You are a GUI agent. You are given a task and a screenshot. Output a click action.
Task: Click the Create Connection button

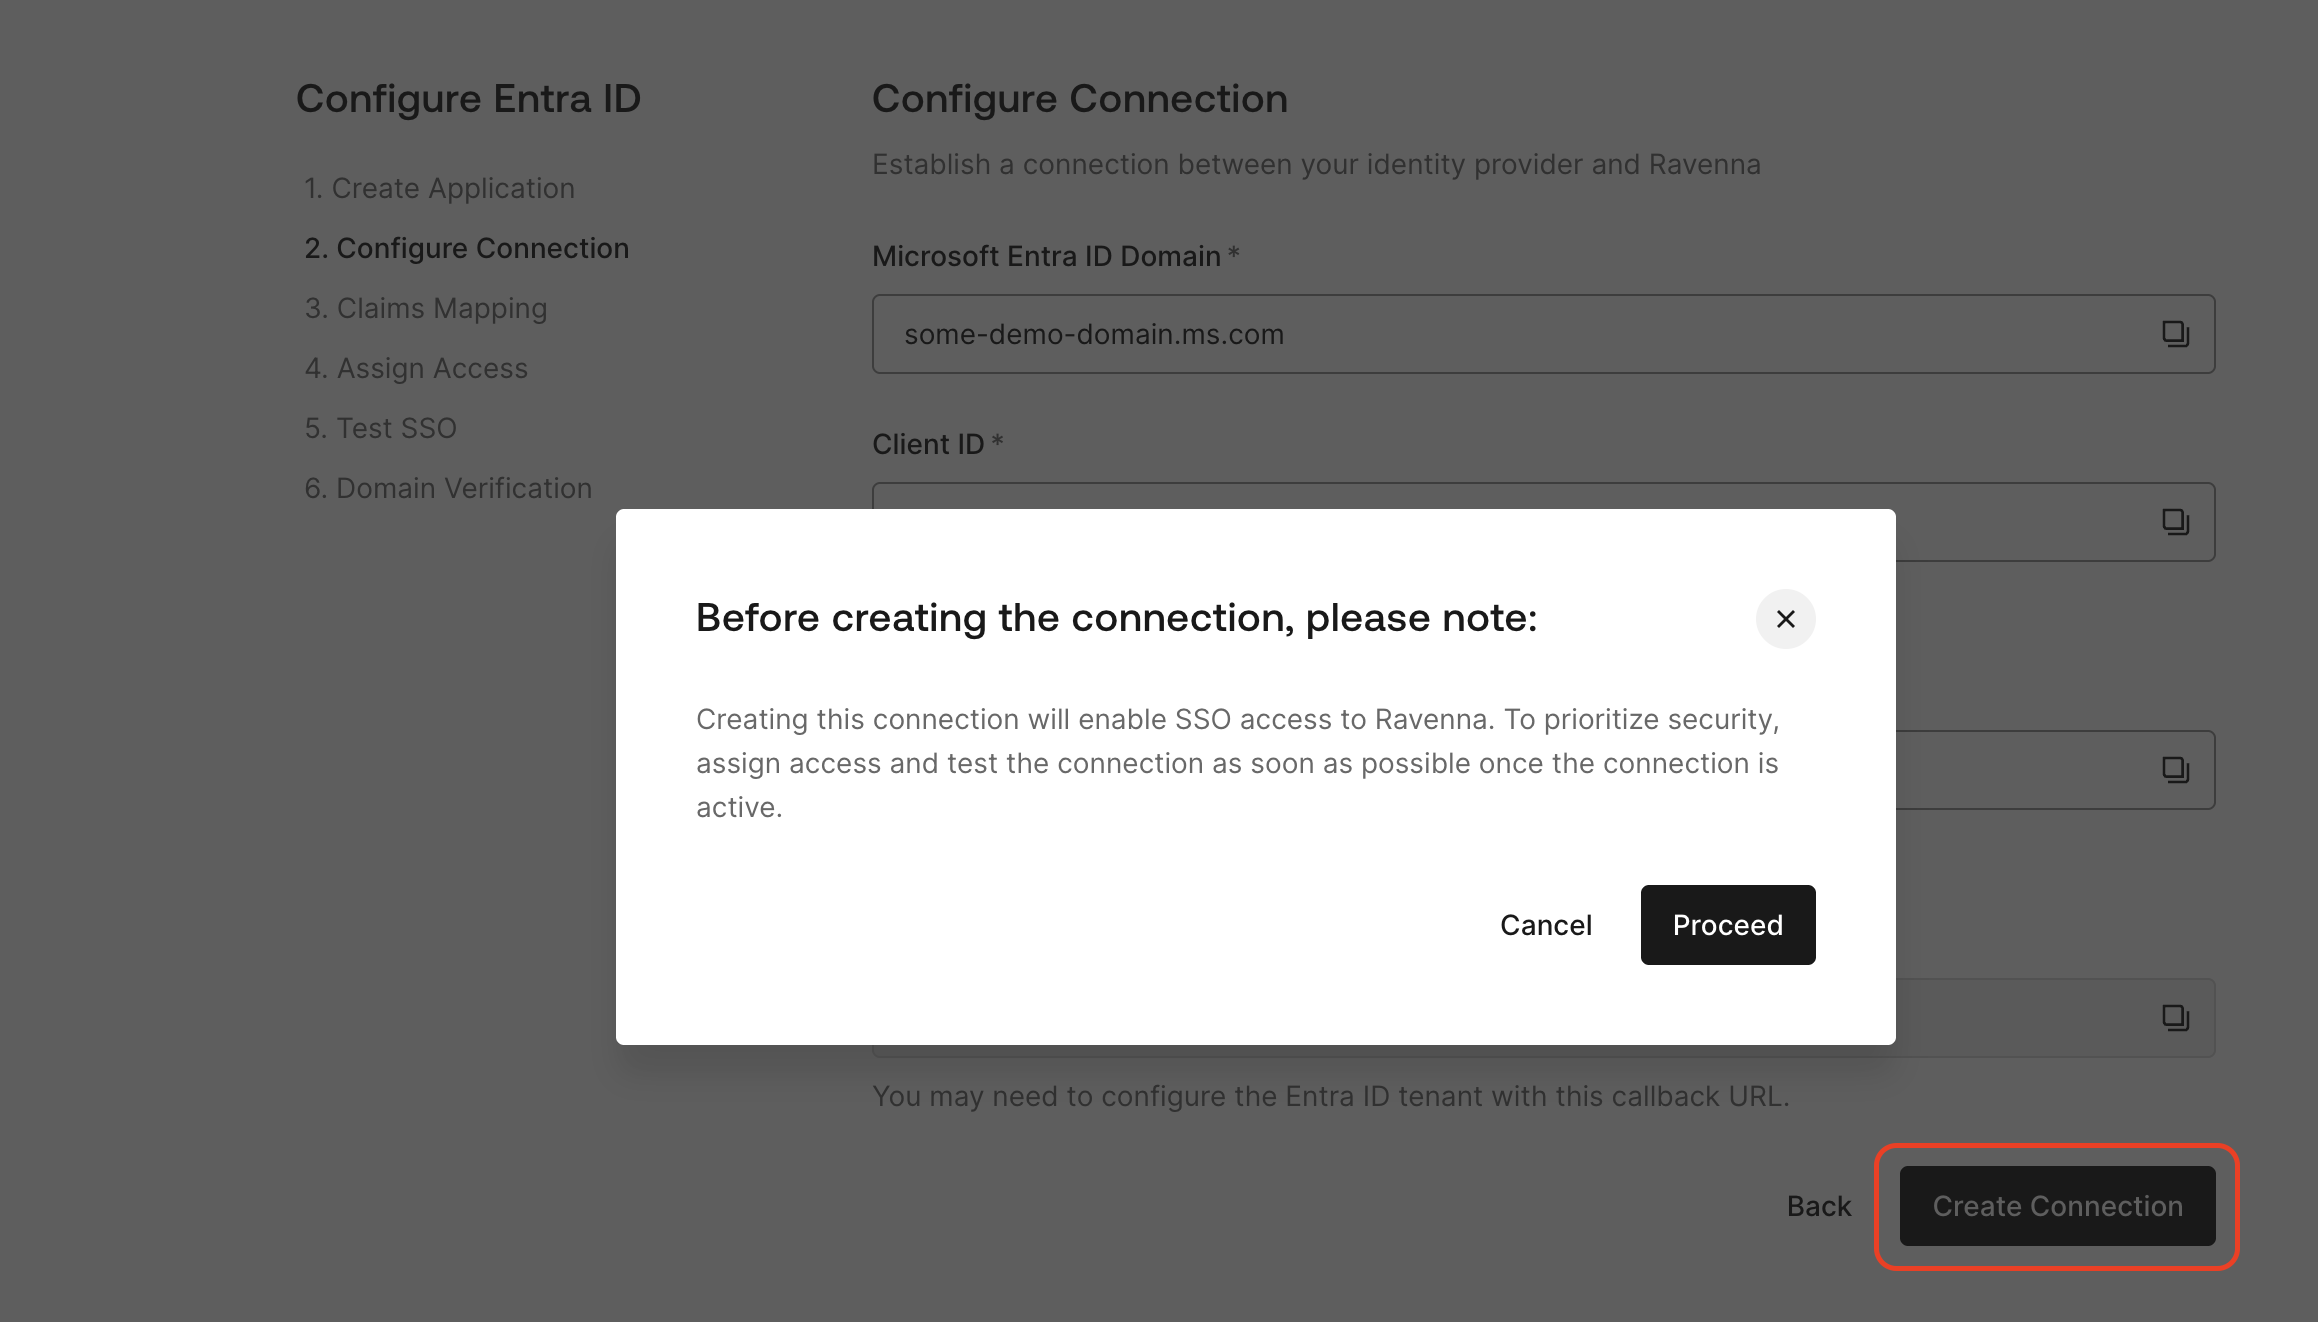point(2057,1206)
